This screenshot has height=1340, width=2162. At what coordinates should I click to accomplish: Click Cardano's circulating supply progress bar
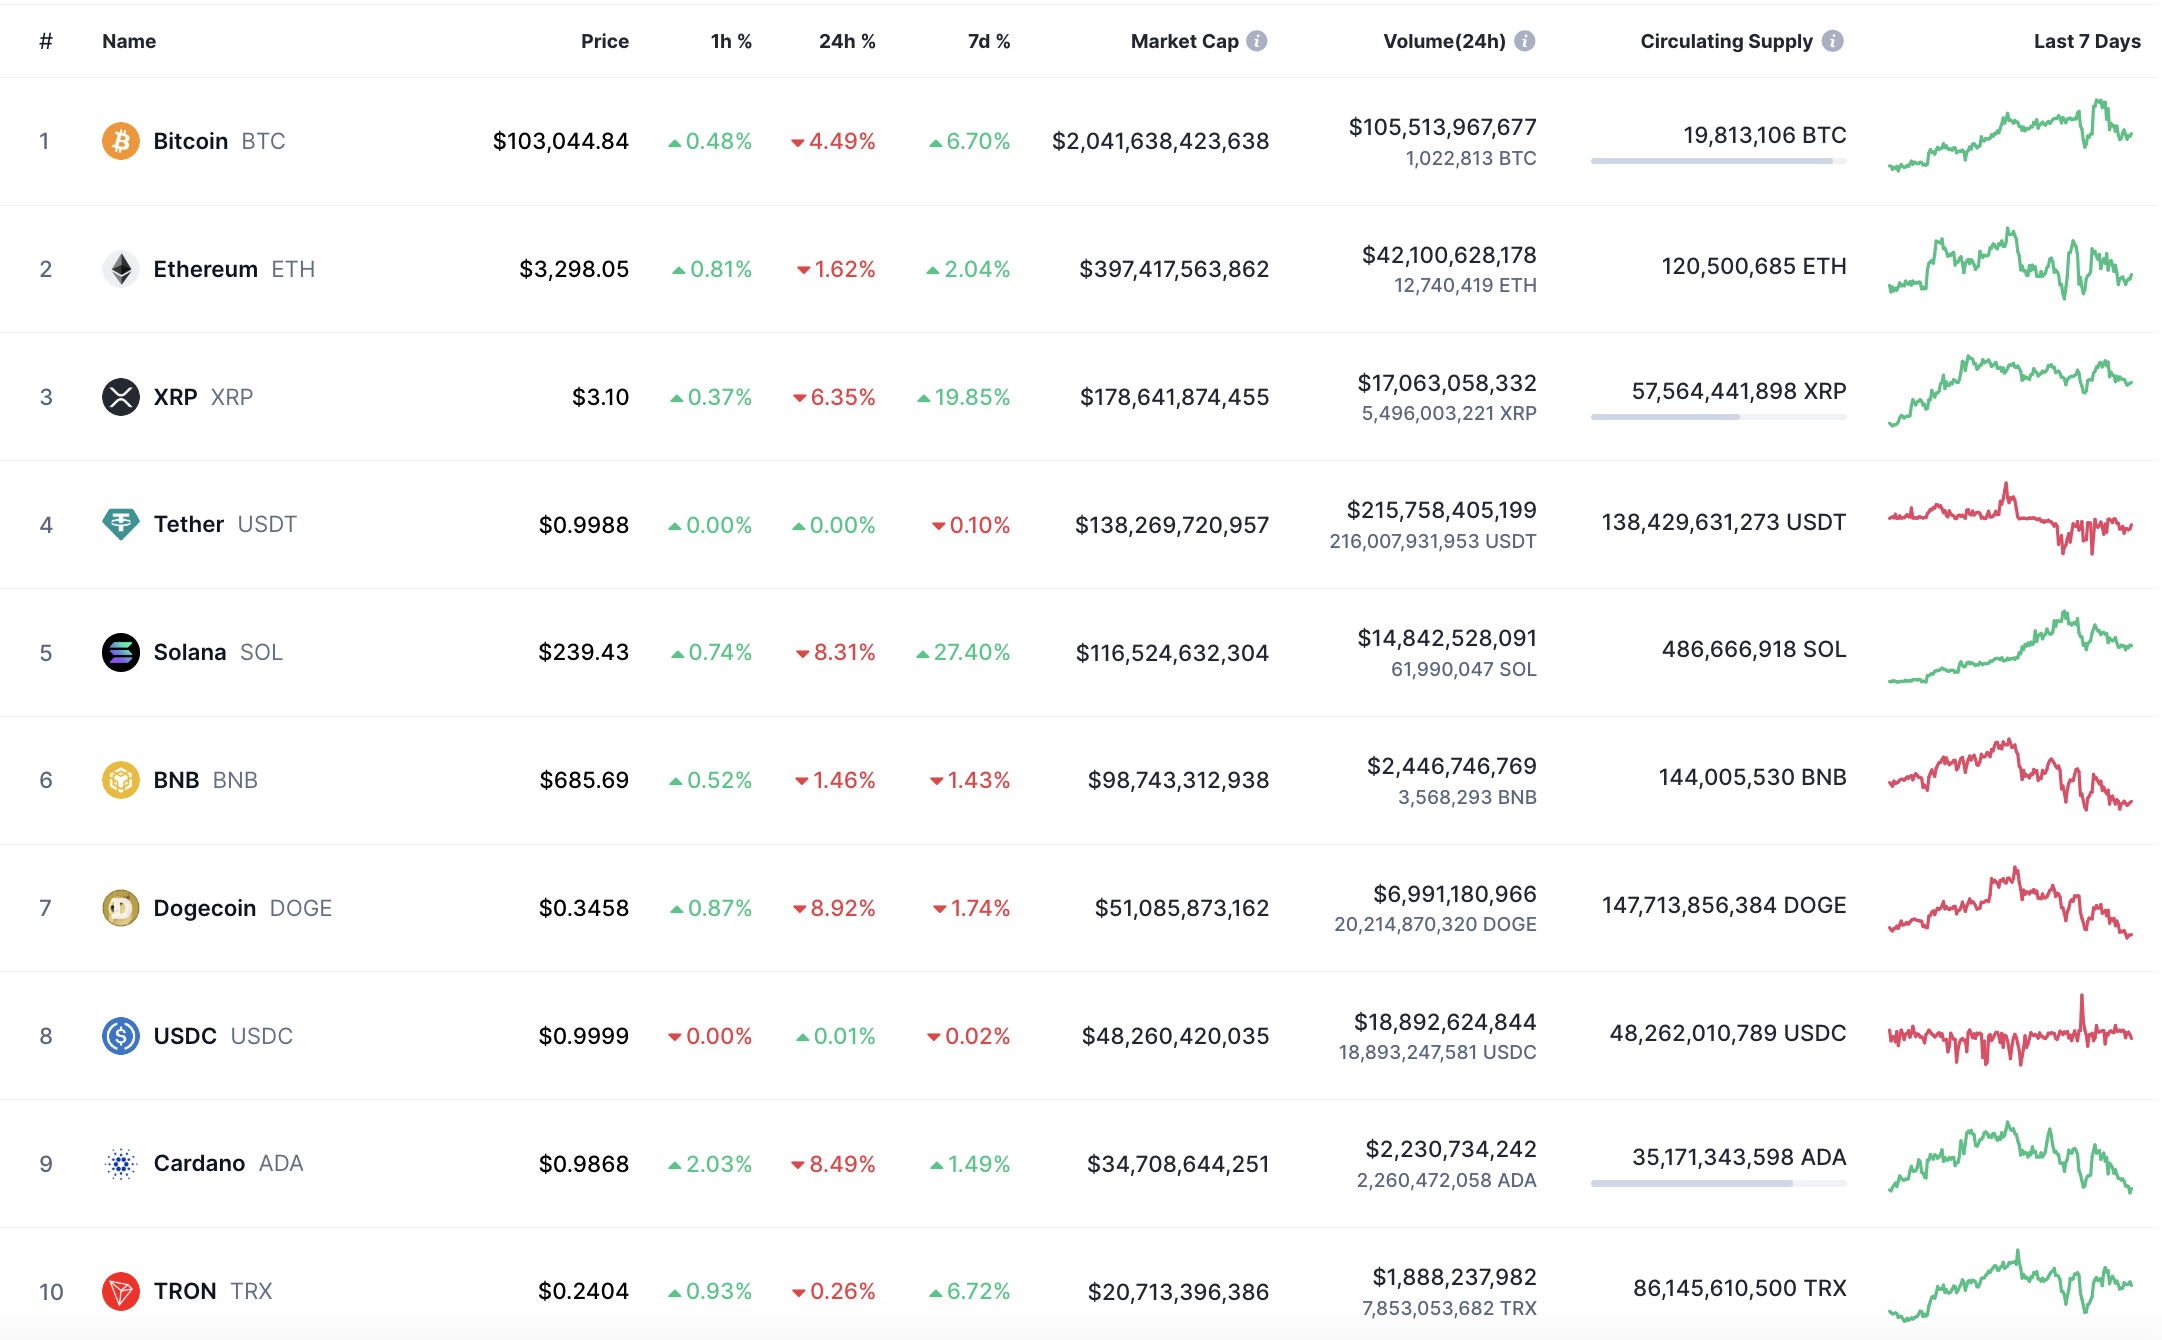coord(1718,1184)
